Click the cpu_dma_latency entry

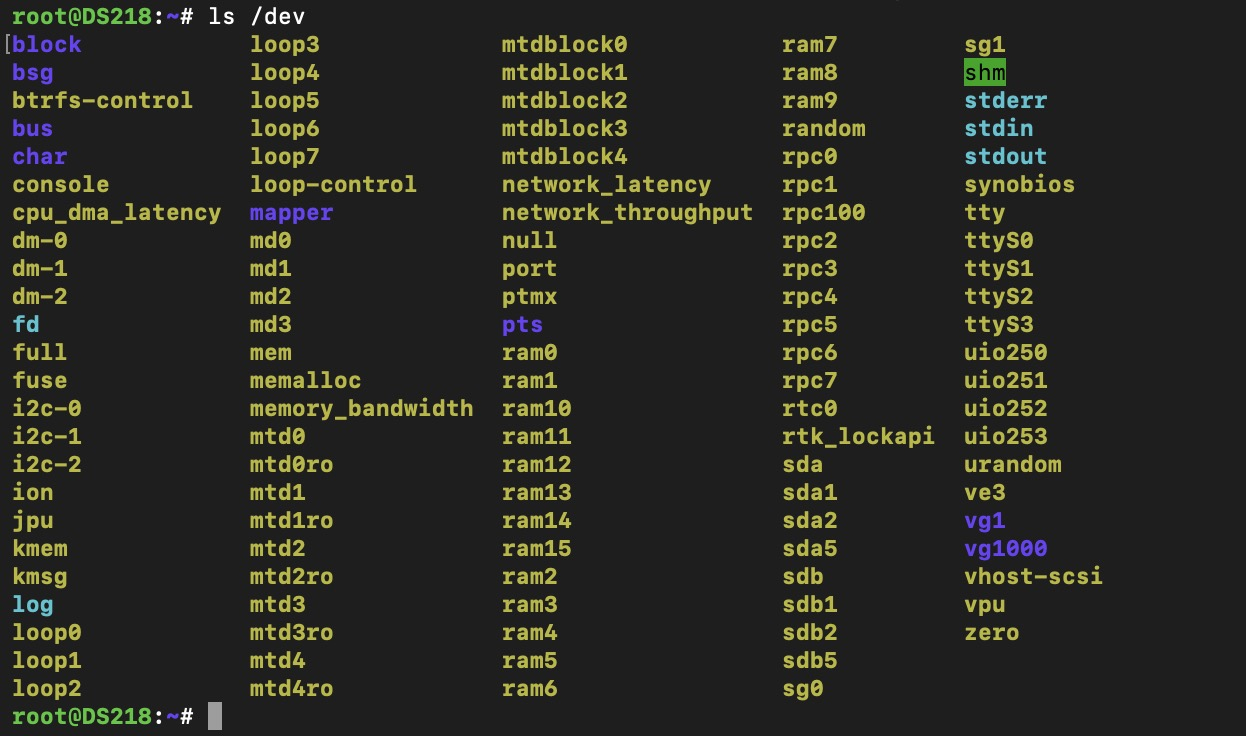[x=116, y=213]
